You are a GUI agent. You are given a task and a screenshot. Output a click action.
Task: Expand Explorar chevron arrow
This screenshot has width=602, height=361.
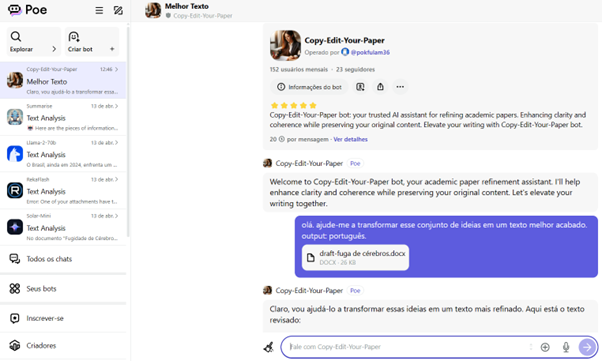tap(54, 49)
